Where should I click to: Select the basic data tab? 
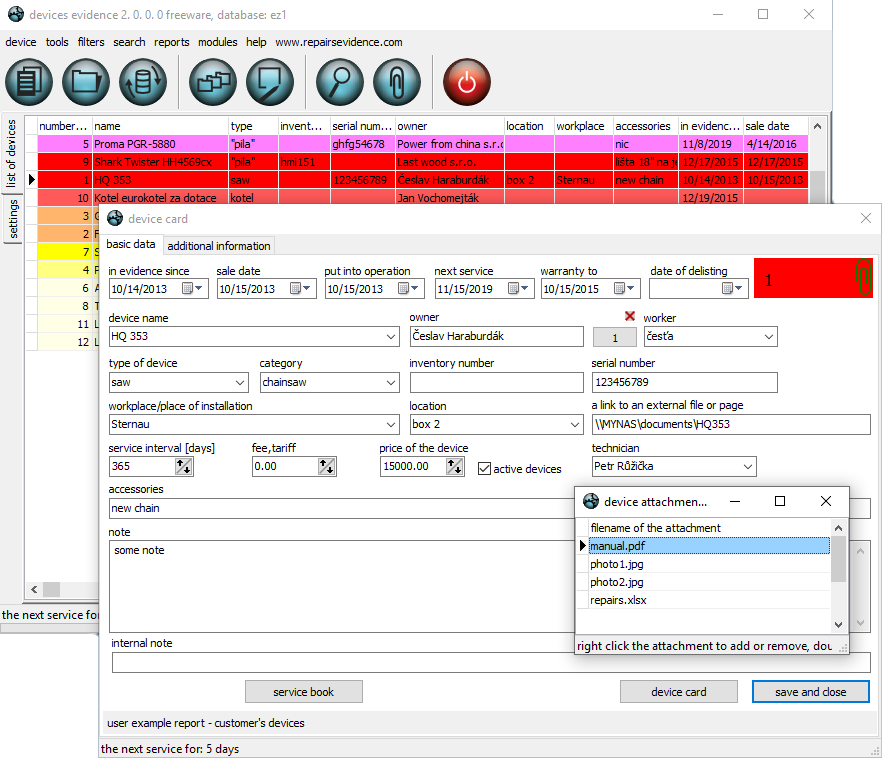(x=130, y=244)
